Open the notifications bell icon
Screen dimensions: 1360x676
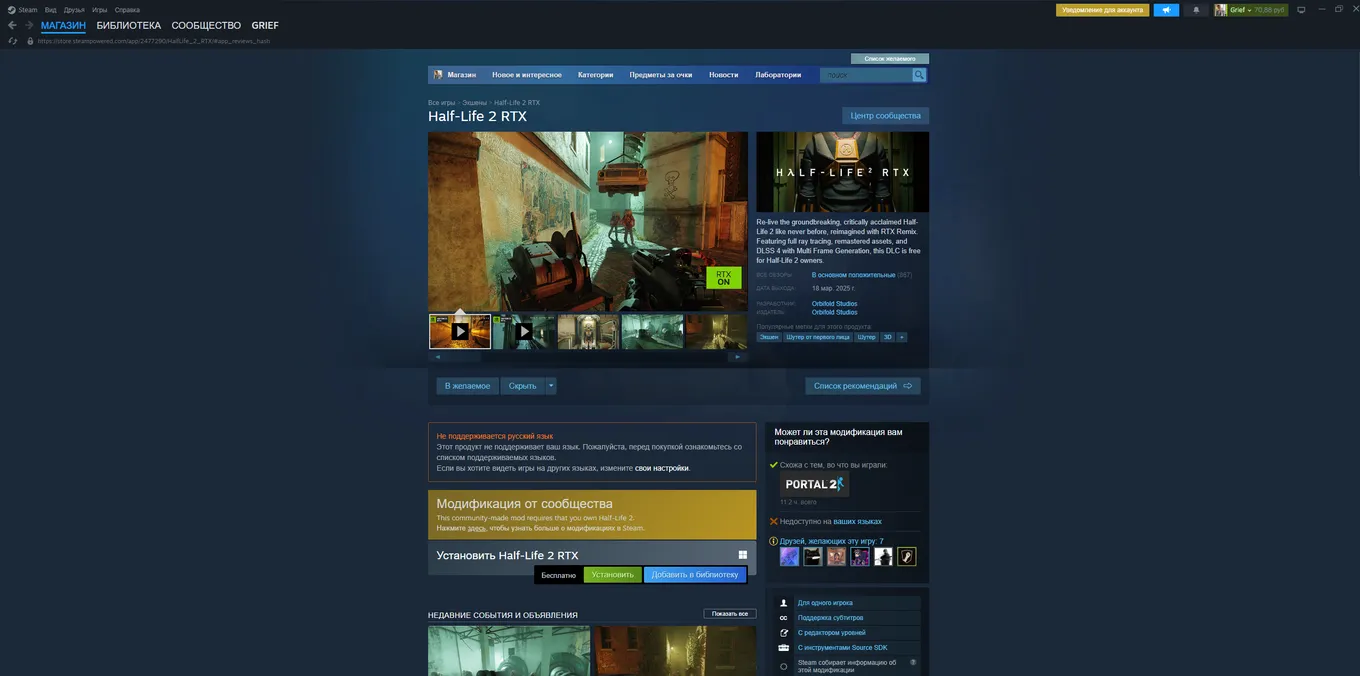[1196, 10]
